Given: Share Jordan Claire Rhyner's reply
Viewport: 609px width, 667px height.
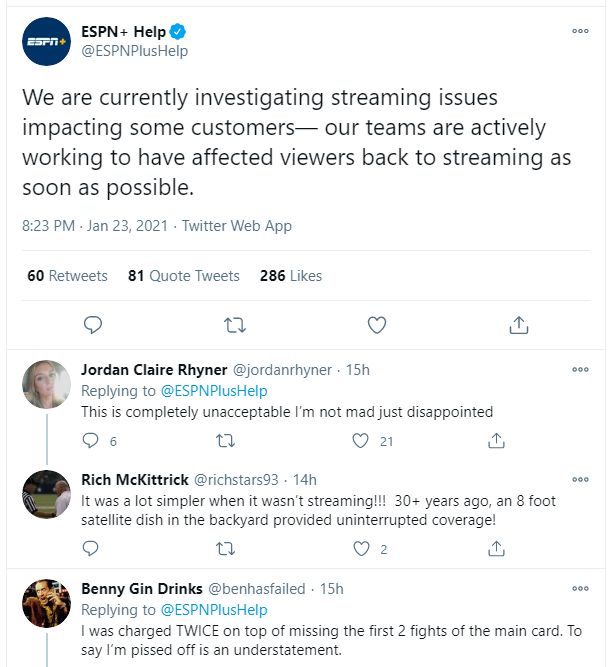Looking at the screenshot, I should point(495,440).
